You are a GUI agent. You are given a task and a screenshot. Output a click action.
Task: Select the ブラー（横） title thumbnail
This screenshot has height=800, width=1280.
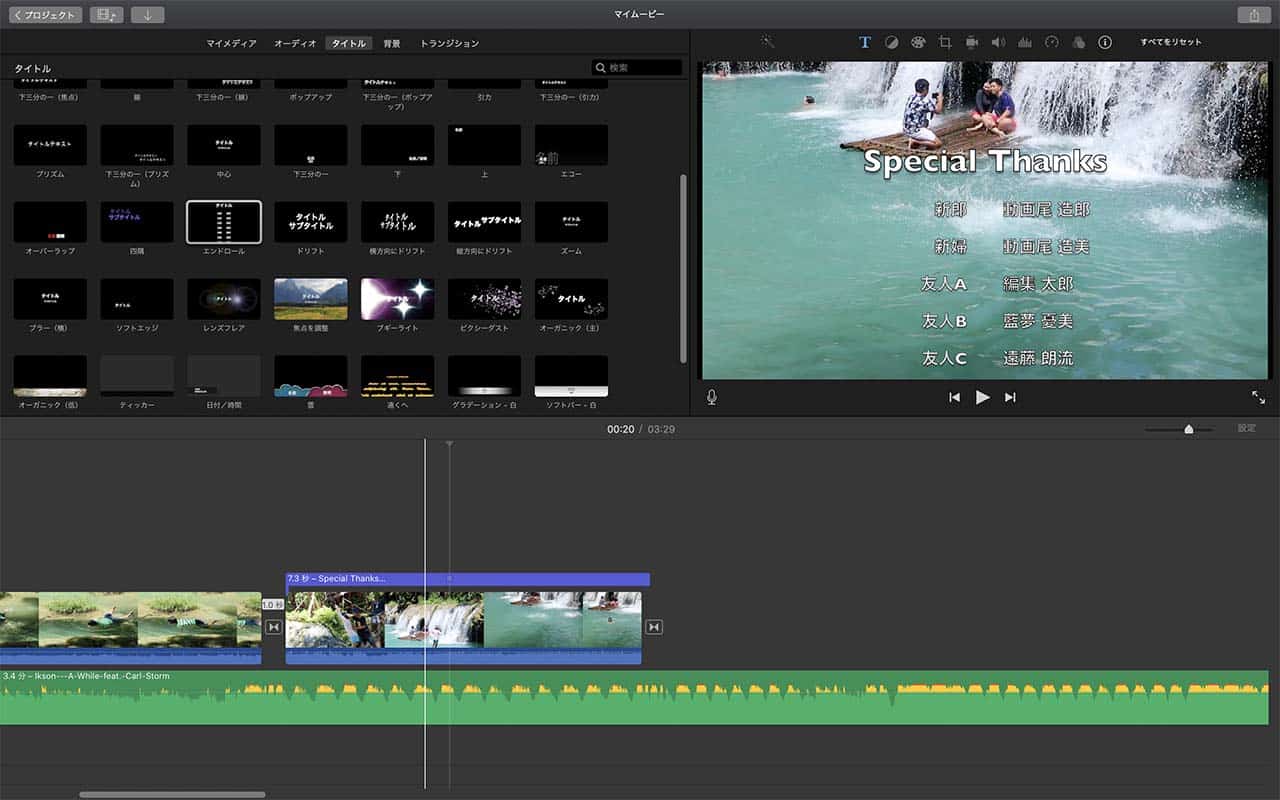(x=50, y=299)
